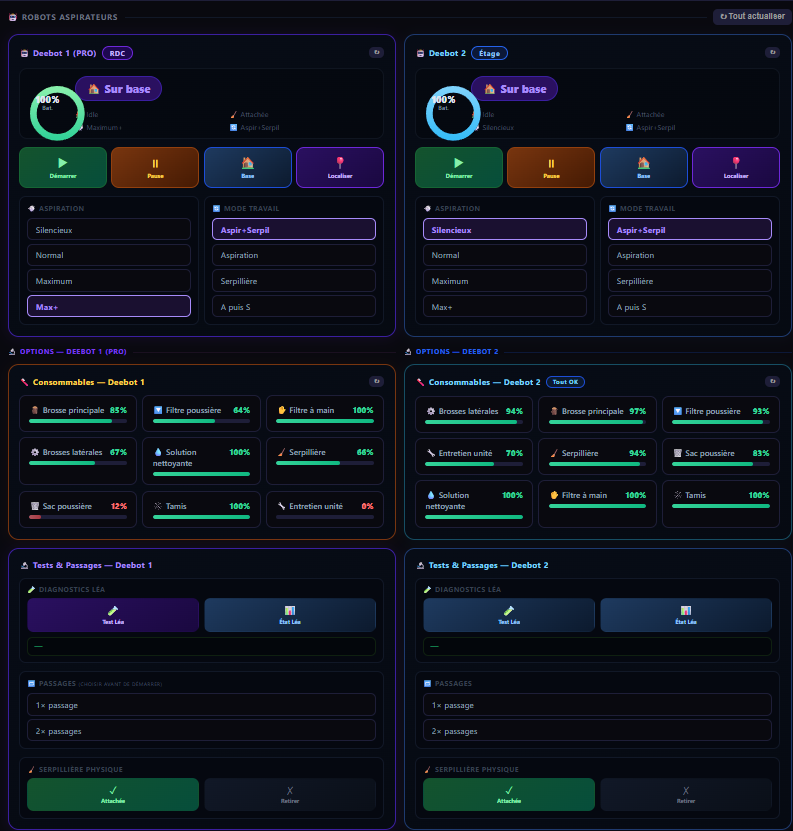Refresh the Deebot 2 card

773,52
